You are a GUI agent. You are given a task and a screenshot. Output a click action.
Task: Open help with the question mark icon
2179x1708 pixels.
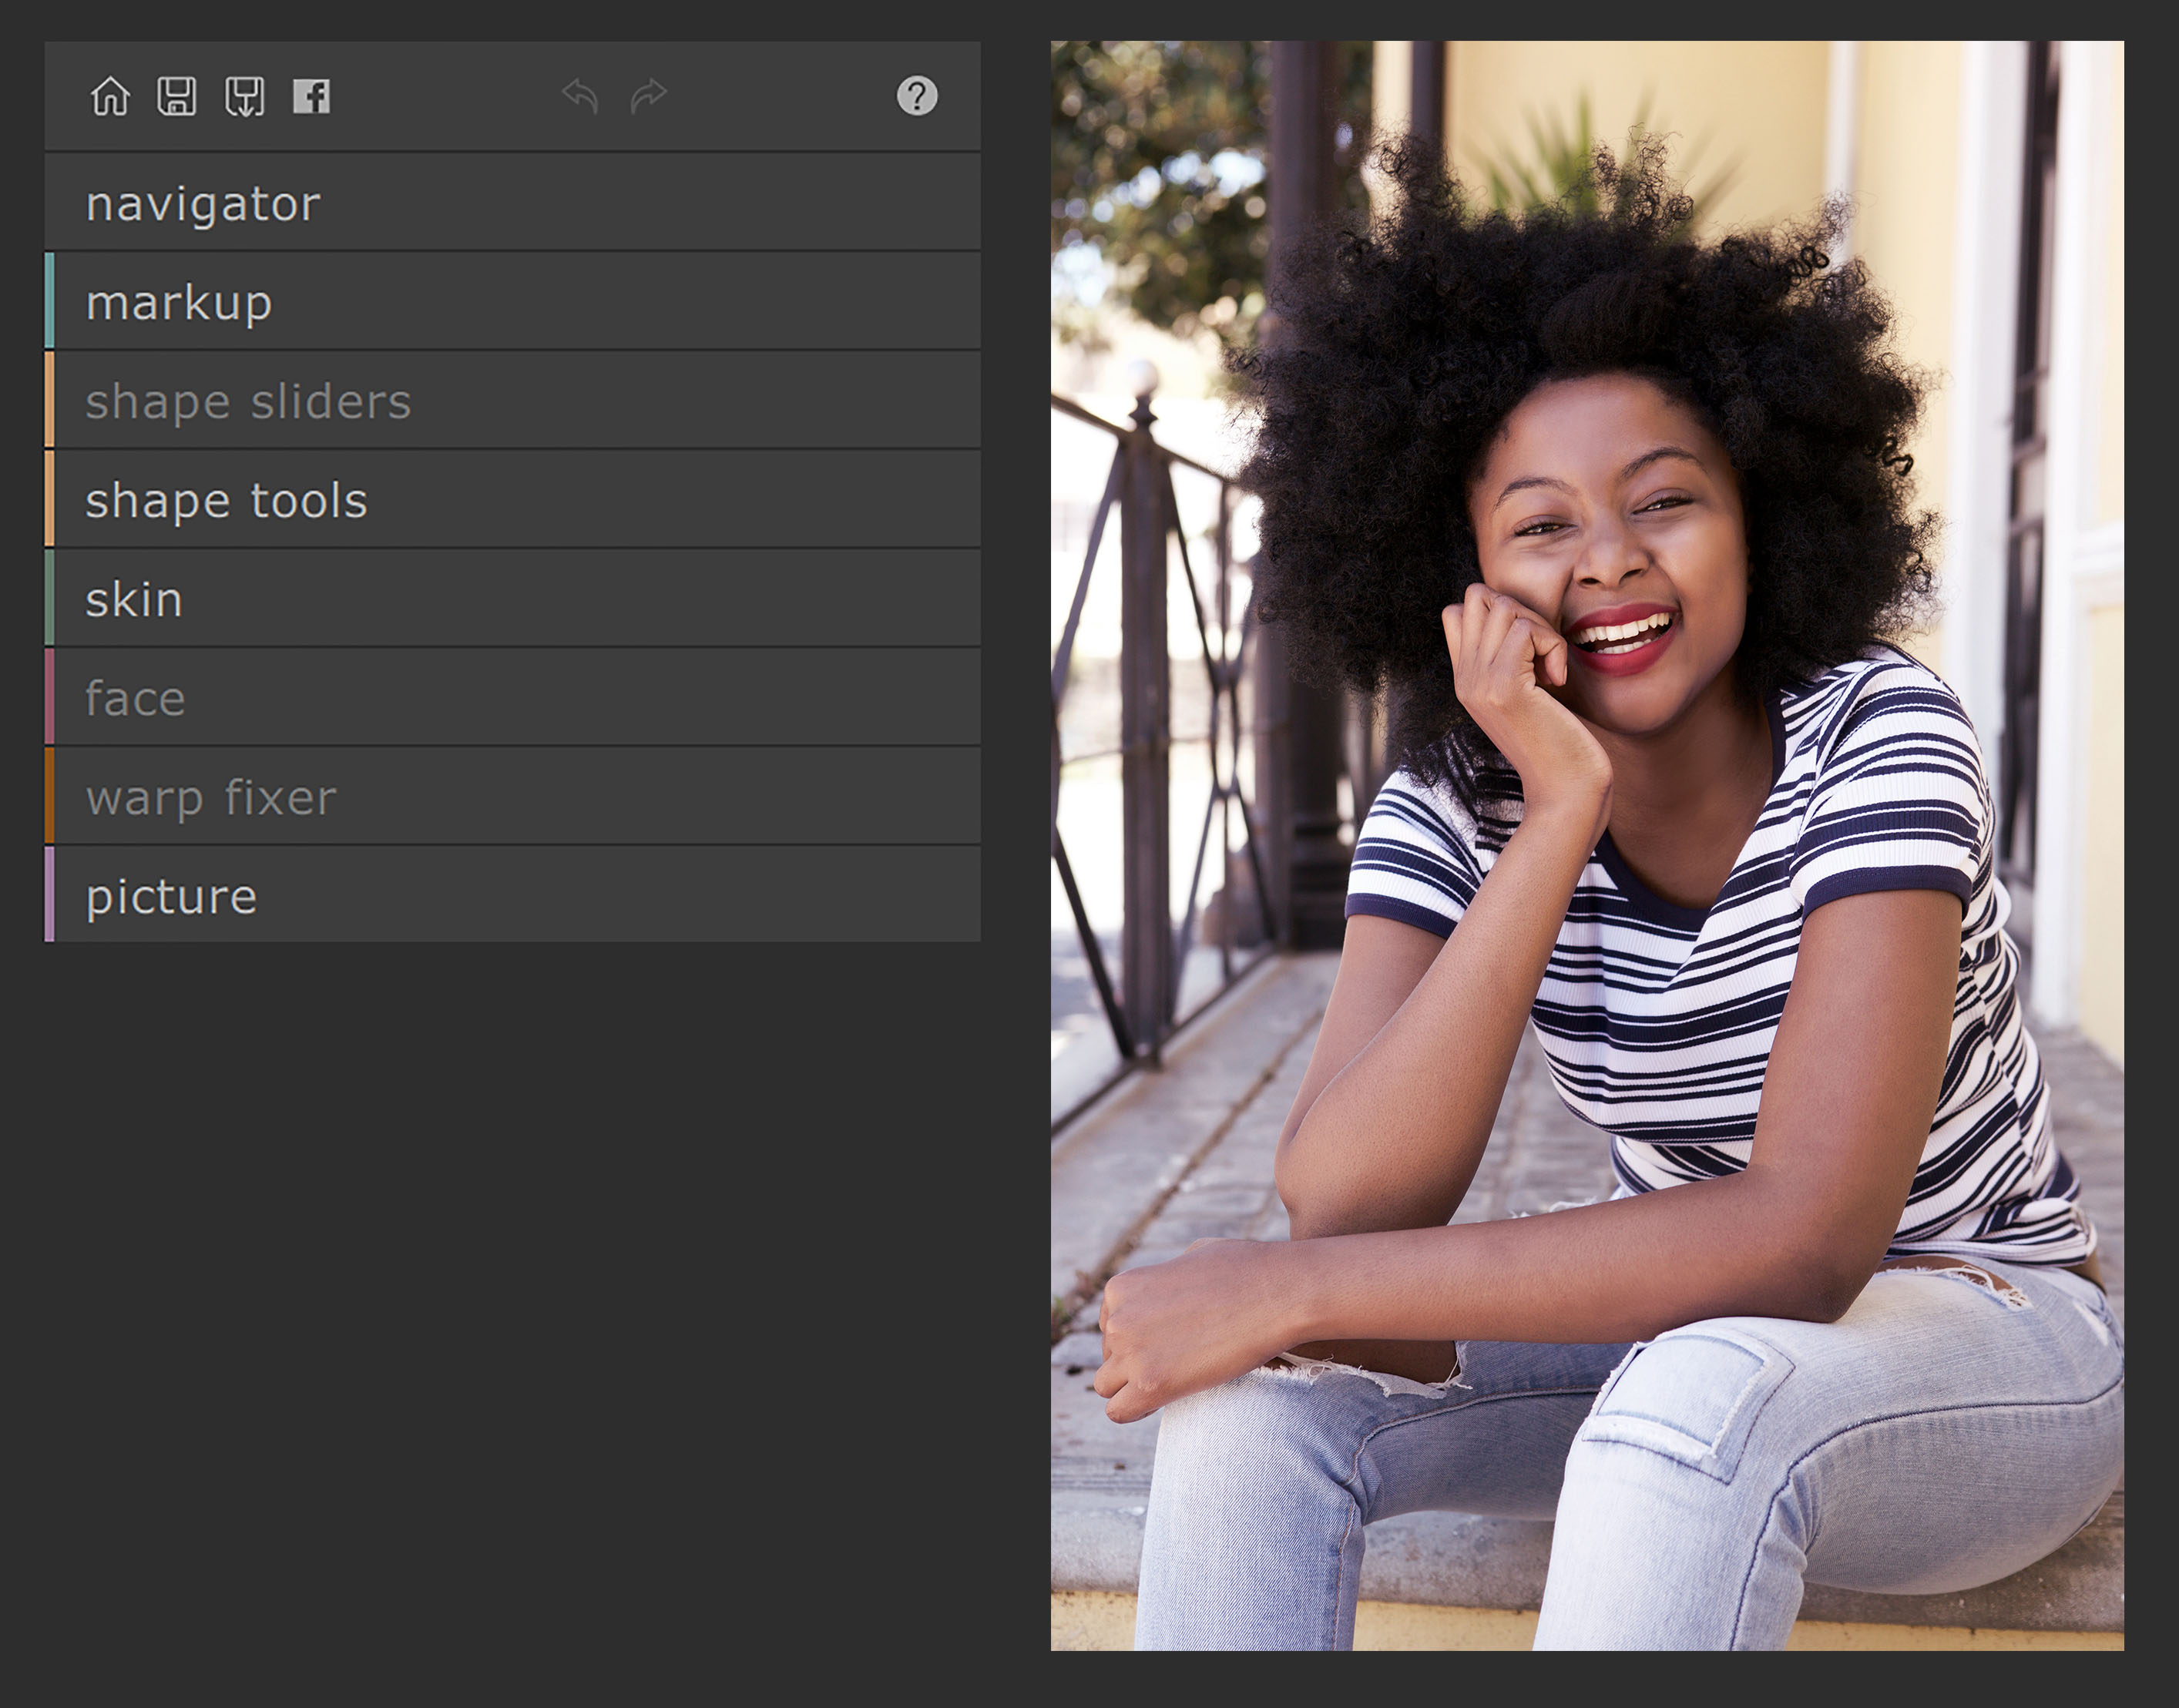pyautogui.click(x=916, y=96)
